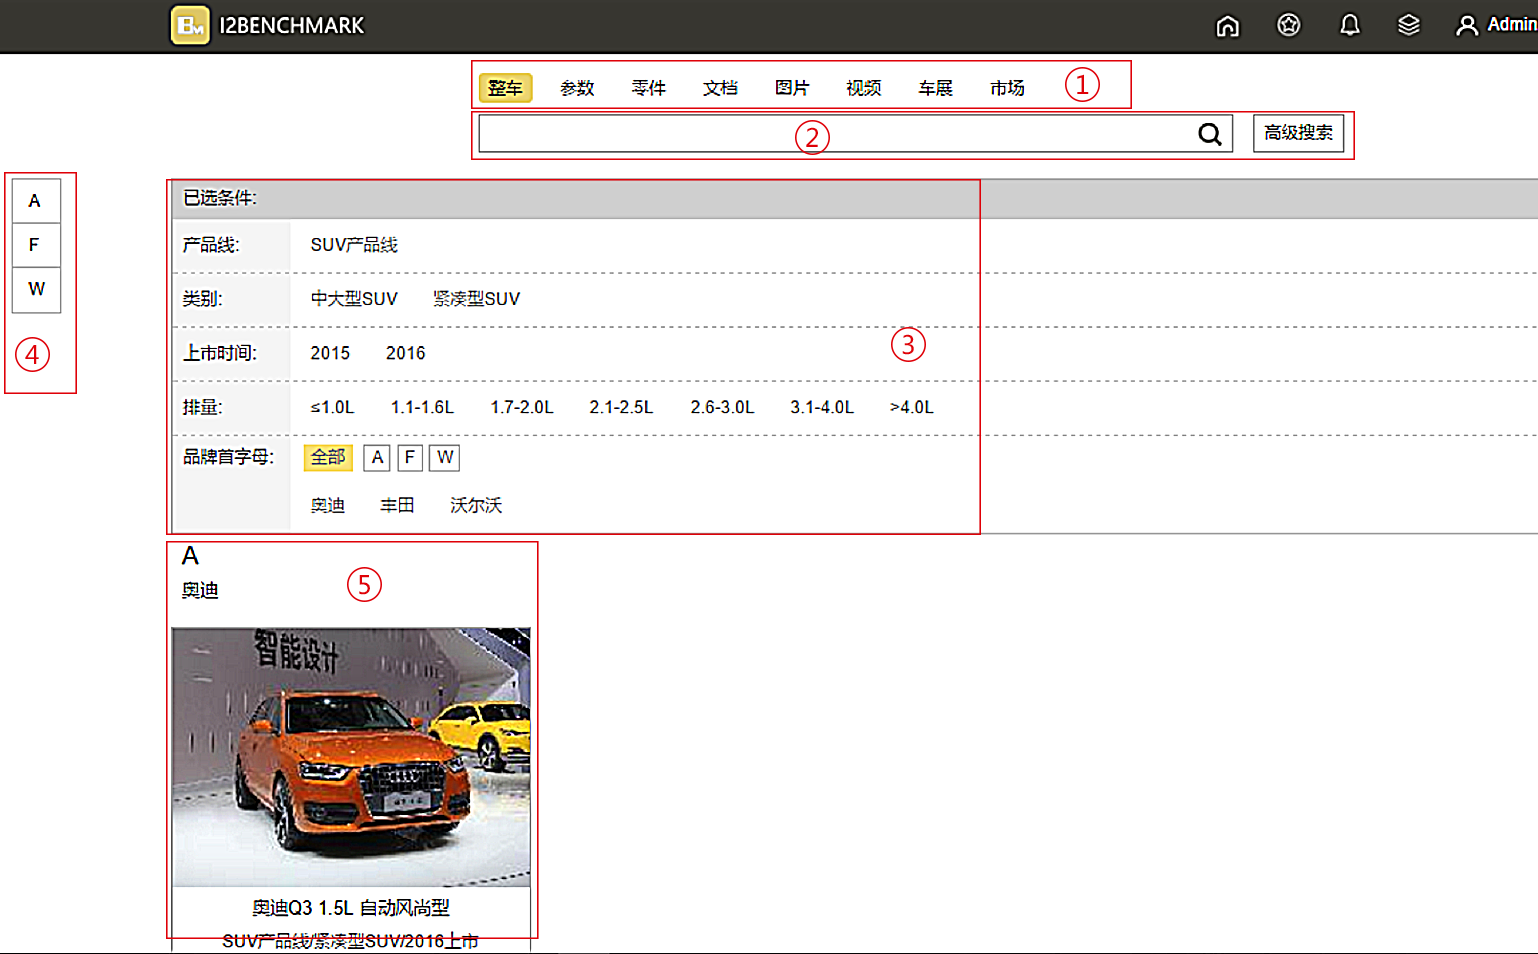Select 全部 brand initial filter
Image resolution: width=1538 pixels, height=954 pixels.
328,458
